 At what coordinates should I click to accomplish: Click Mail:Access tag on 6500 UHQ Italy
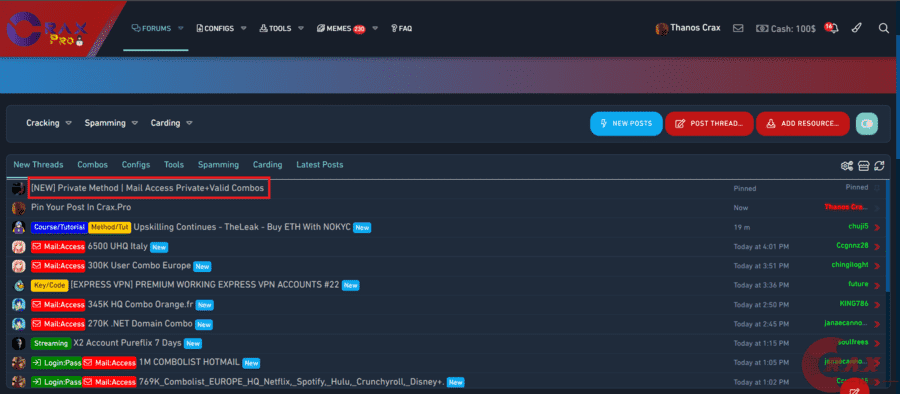pos(58,247)
